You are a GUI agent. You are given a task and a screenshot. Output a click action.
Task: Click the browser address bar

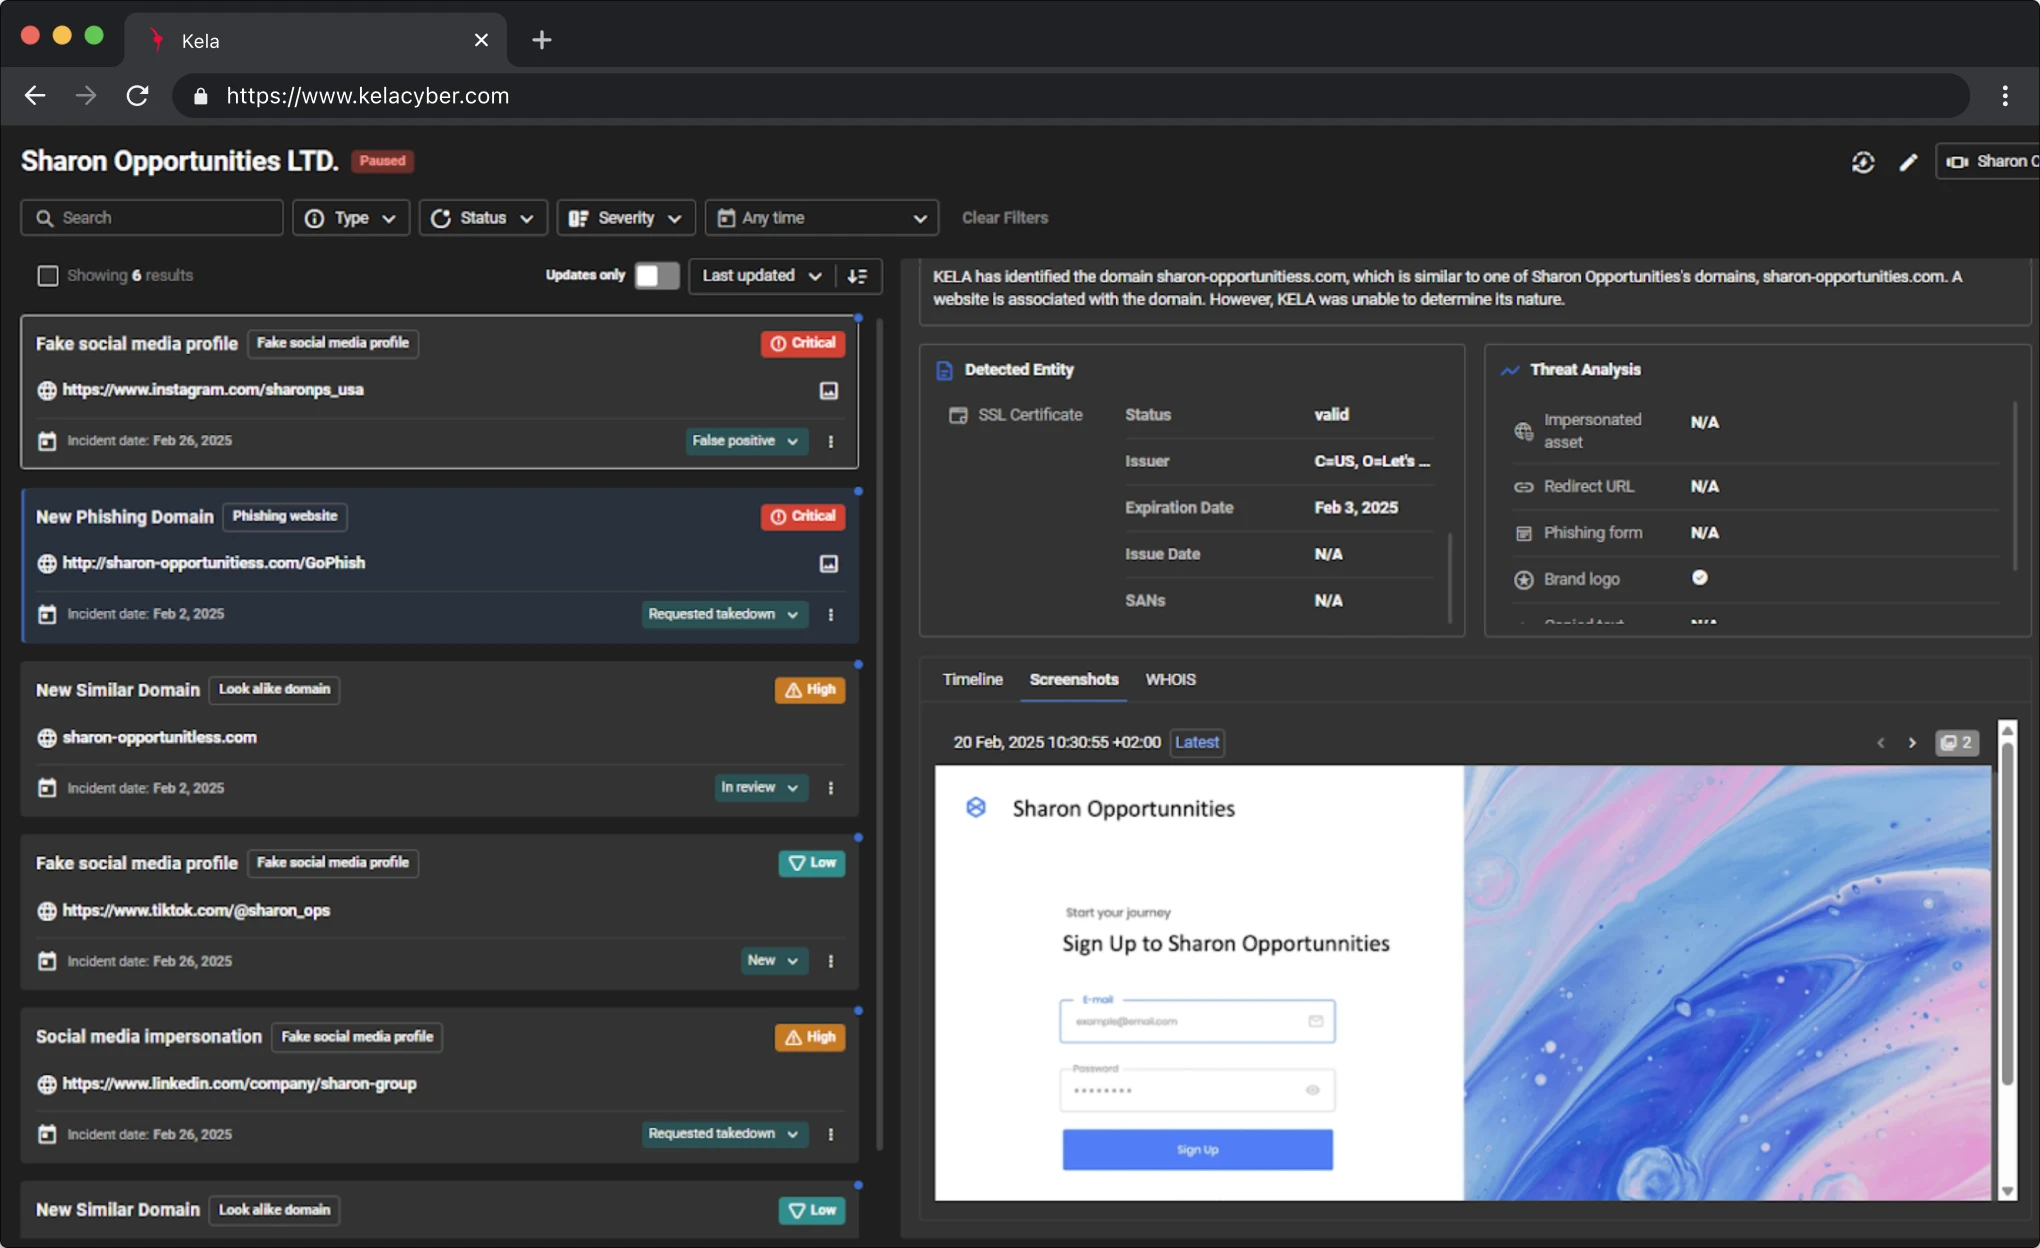pos(1070,96)
